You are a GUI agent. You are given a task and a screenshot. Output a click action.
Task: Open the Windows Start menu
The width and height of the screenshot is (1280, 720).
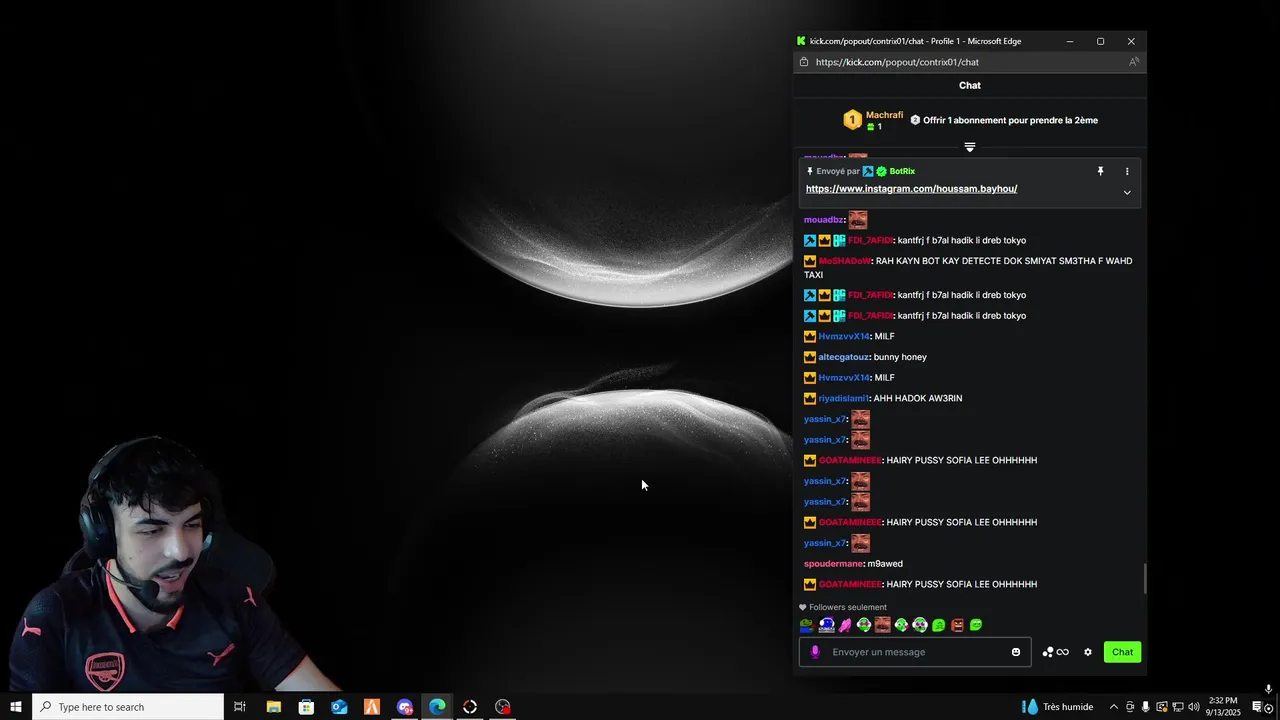coord(16,707)
